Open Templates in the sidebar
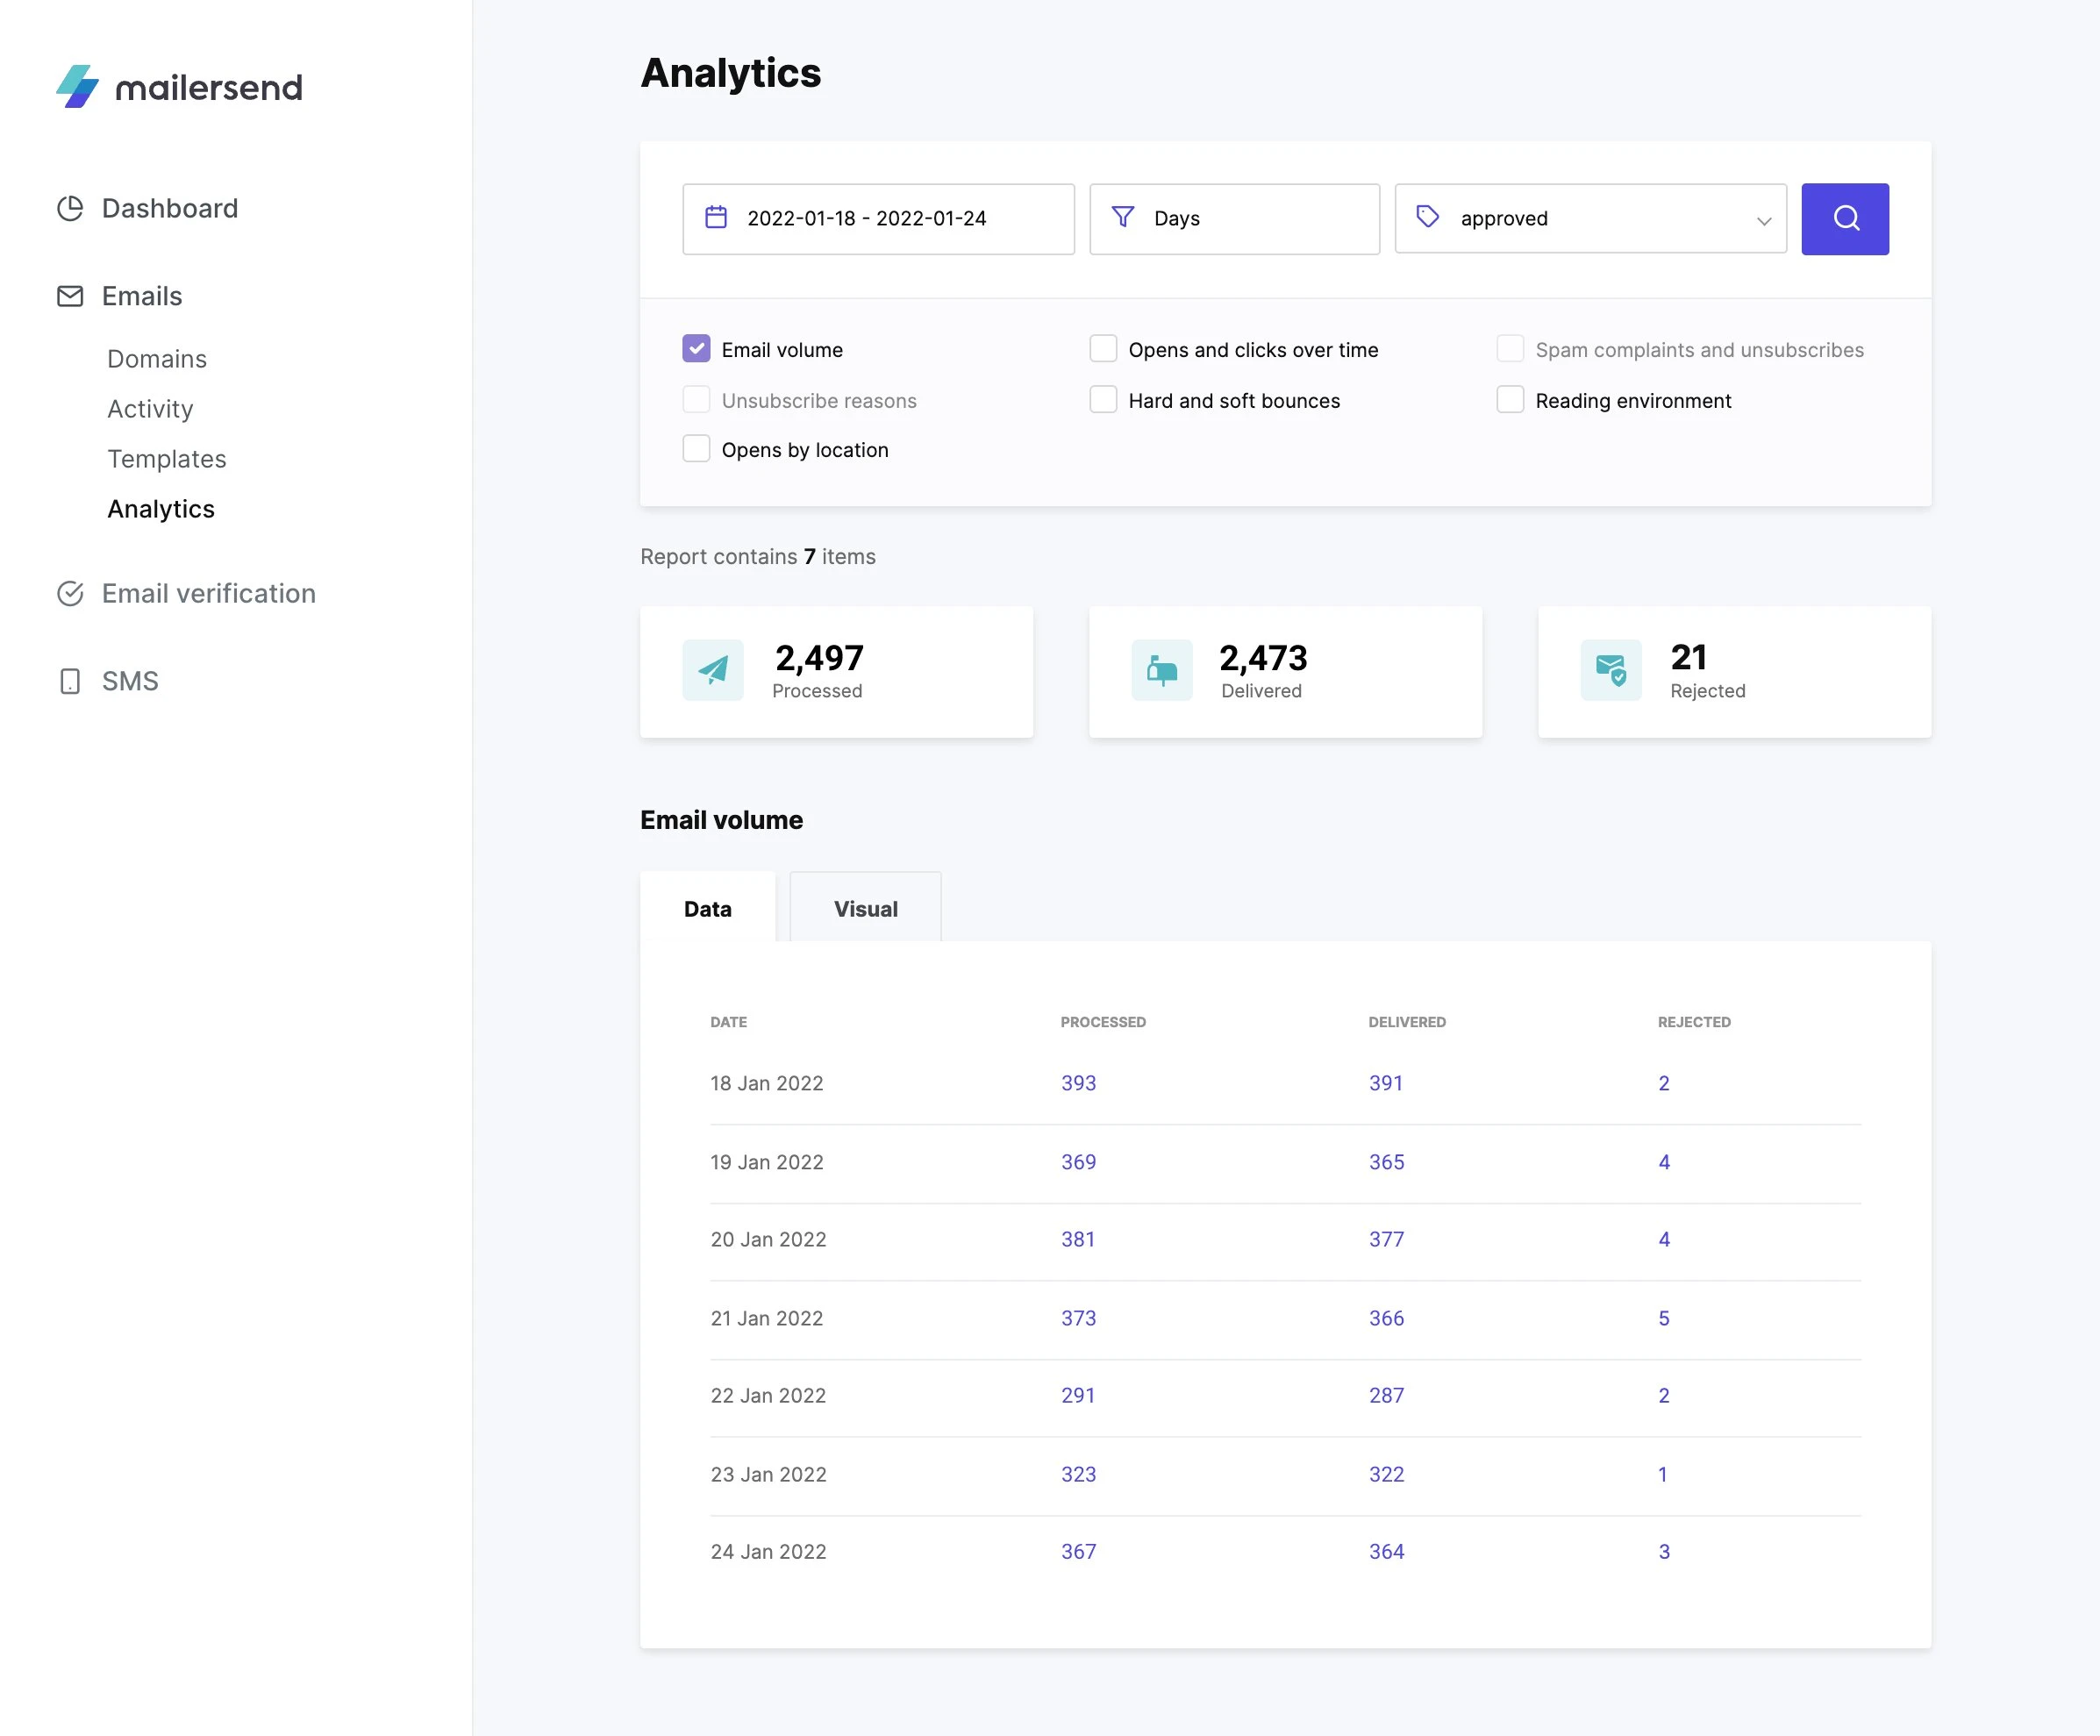2100x1736 pixels. click(x=167, y=459)
